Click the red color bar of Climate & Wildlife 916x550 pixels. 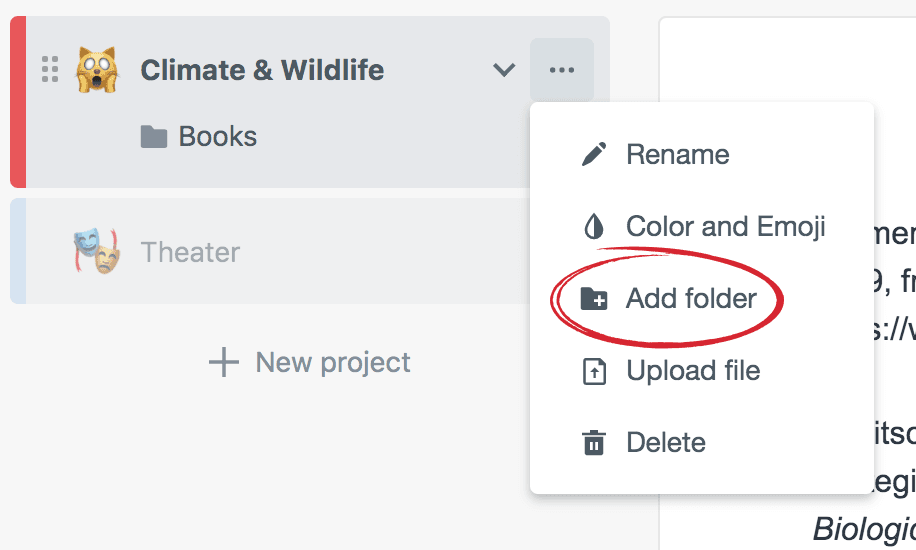[17, 102]
